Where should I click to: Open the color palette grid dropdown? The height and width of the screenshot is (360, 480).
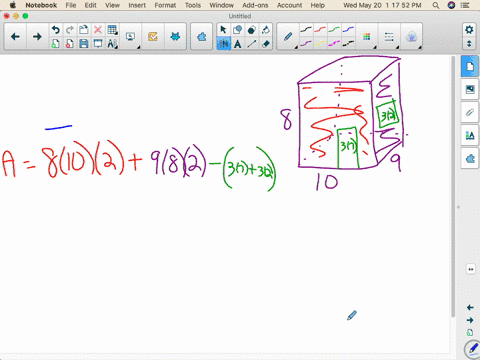(x=367, y=37)
